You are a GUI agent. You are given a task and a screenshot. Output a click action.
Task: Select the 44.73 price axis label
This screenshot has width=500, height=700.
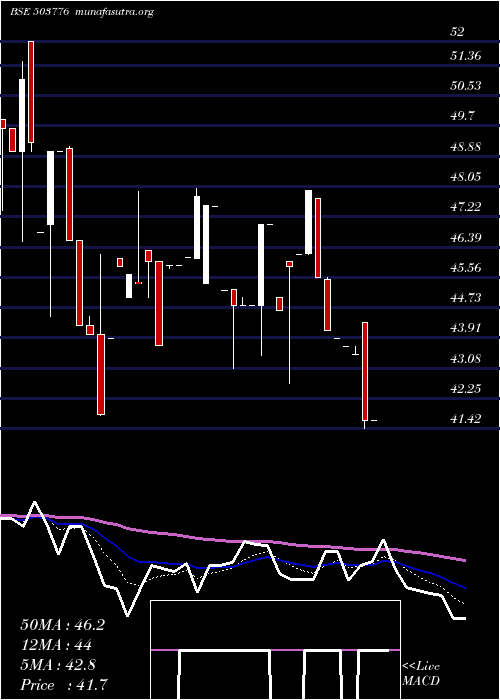(x=466, y=297)
